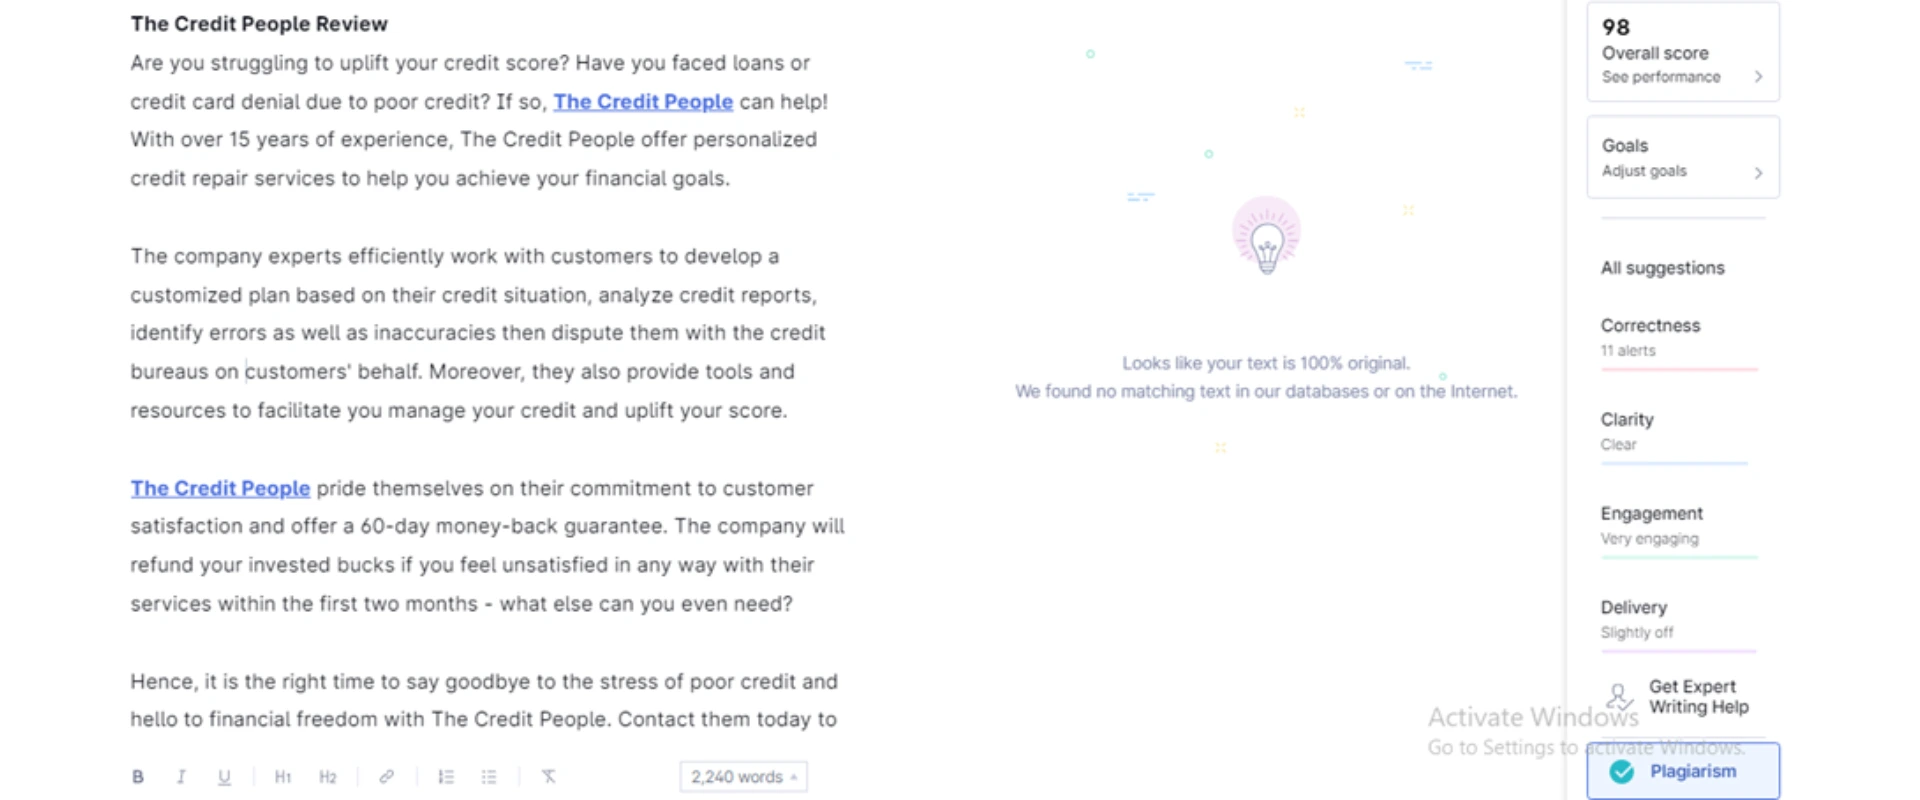The height and width of the screenshot is (800, 1920).
Task: Toggle bold formatting in the editor toolbar
Action: click(138, 777)
